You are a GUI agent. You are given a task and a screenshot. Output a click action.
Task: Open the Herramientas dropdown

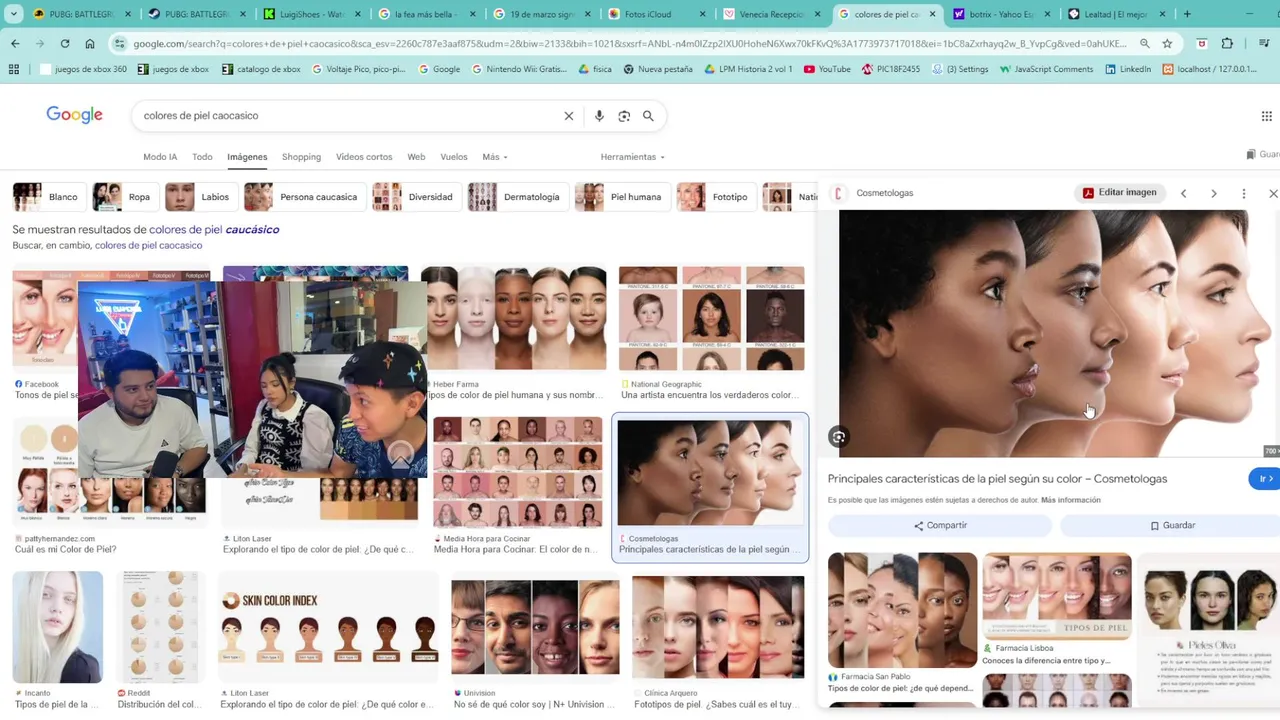[x=632, y=157]
